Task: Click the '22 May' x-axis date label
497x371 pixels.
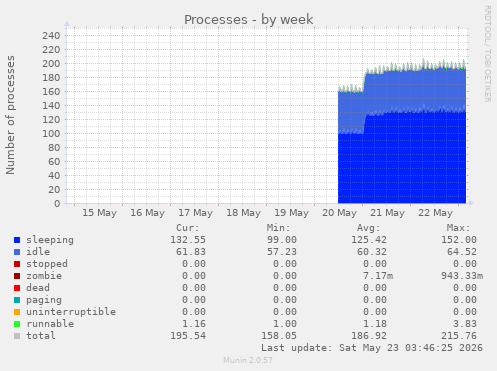Action: [x=435, y=213]
